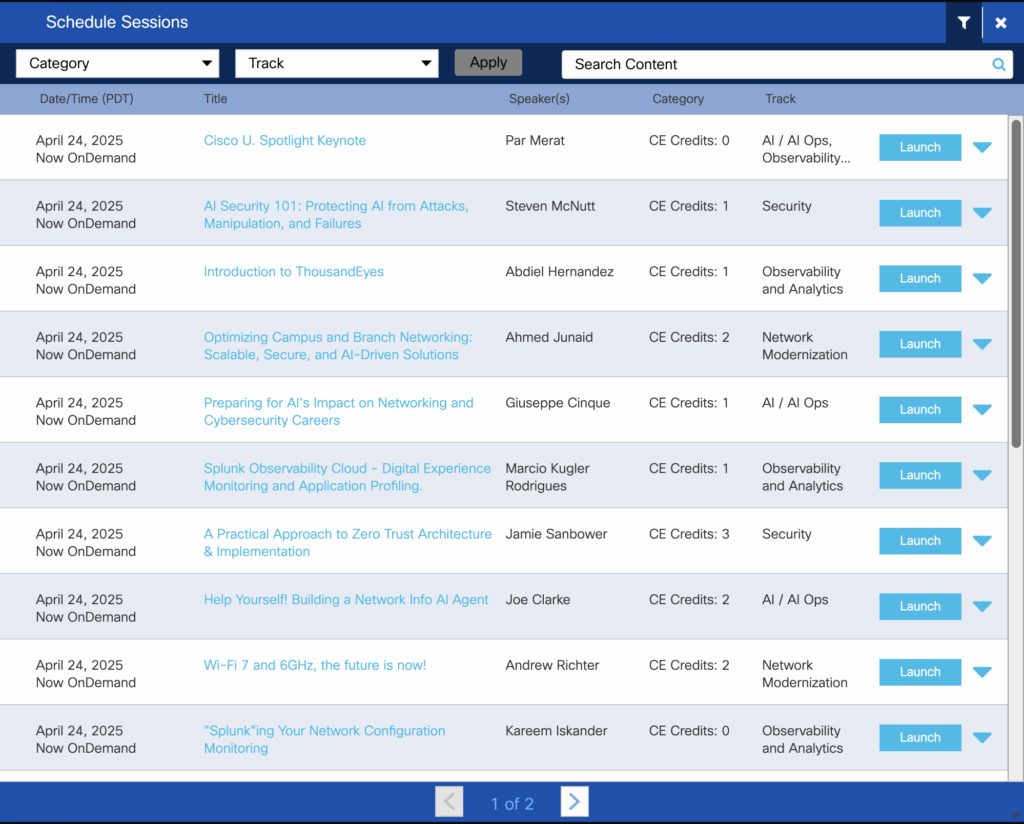Screen dimensions: 1024x824
Task: Click speaker name Ahmed Junaid
Action: pos(549,338)
